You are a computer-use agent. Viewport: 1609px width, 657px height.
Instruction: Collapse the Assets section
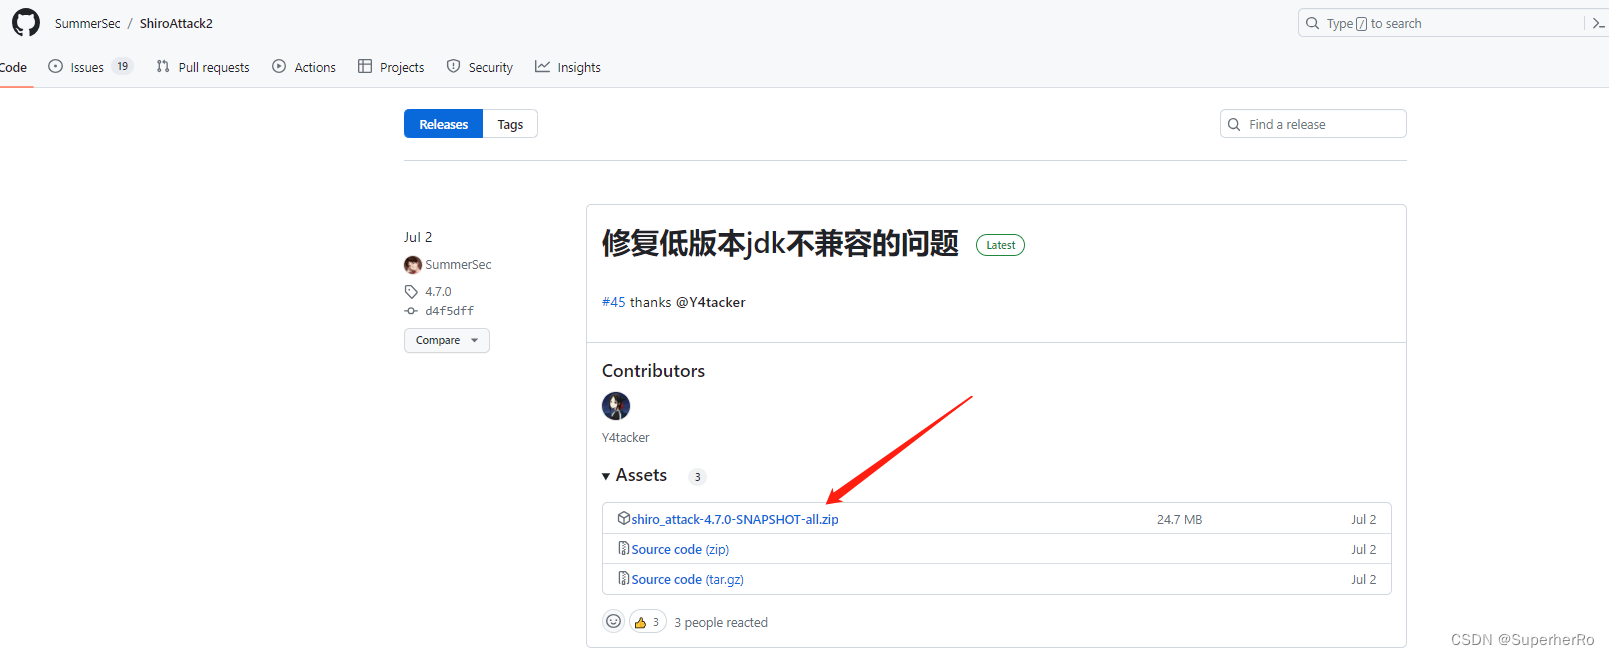coord(634,475)
